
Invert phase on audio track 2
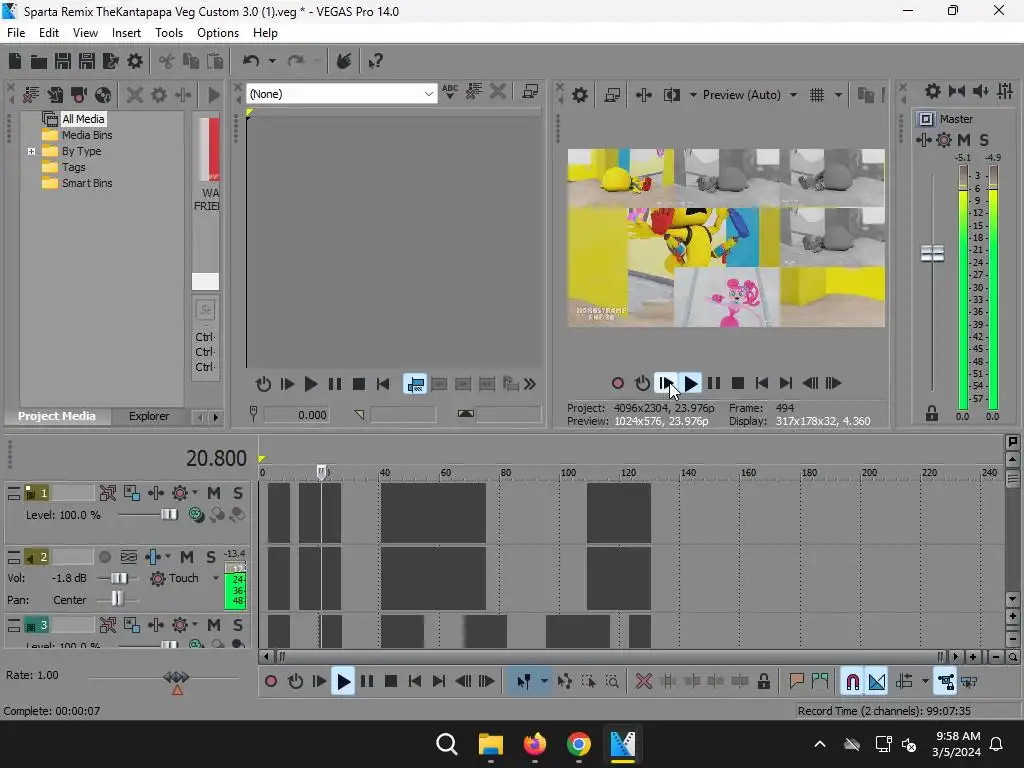point(129,557)
